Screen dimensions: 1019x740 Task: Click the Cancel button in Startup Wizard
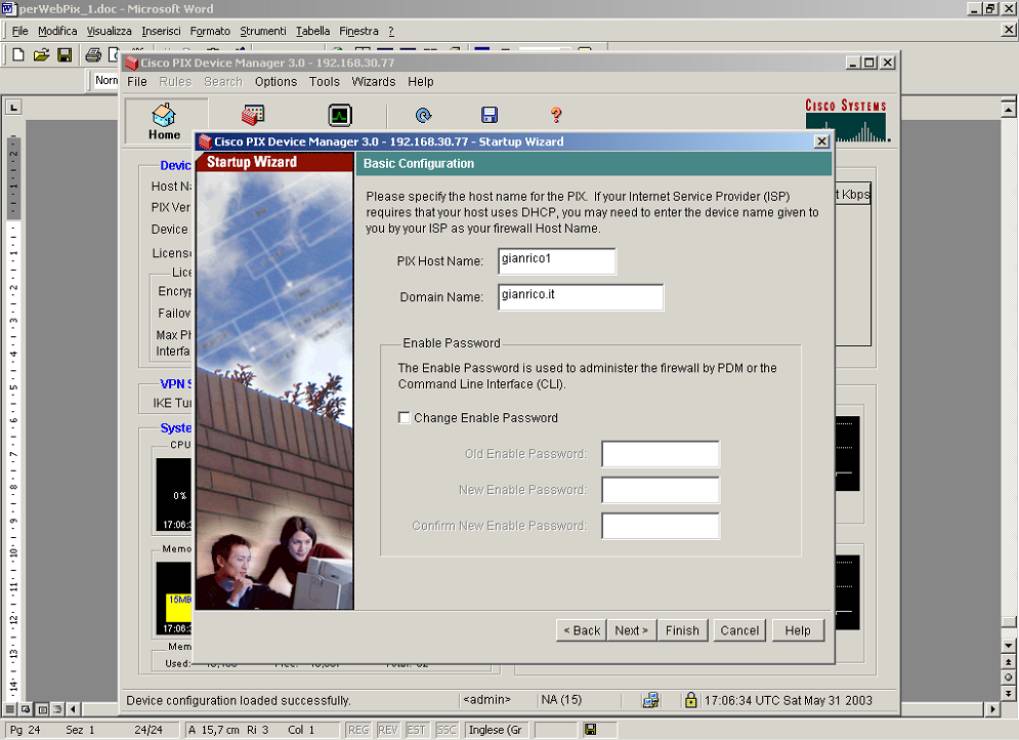pos(740,630)
